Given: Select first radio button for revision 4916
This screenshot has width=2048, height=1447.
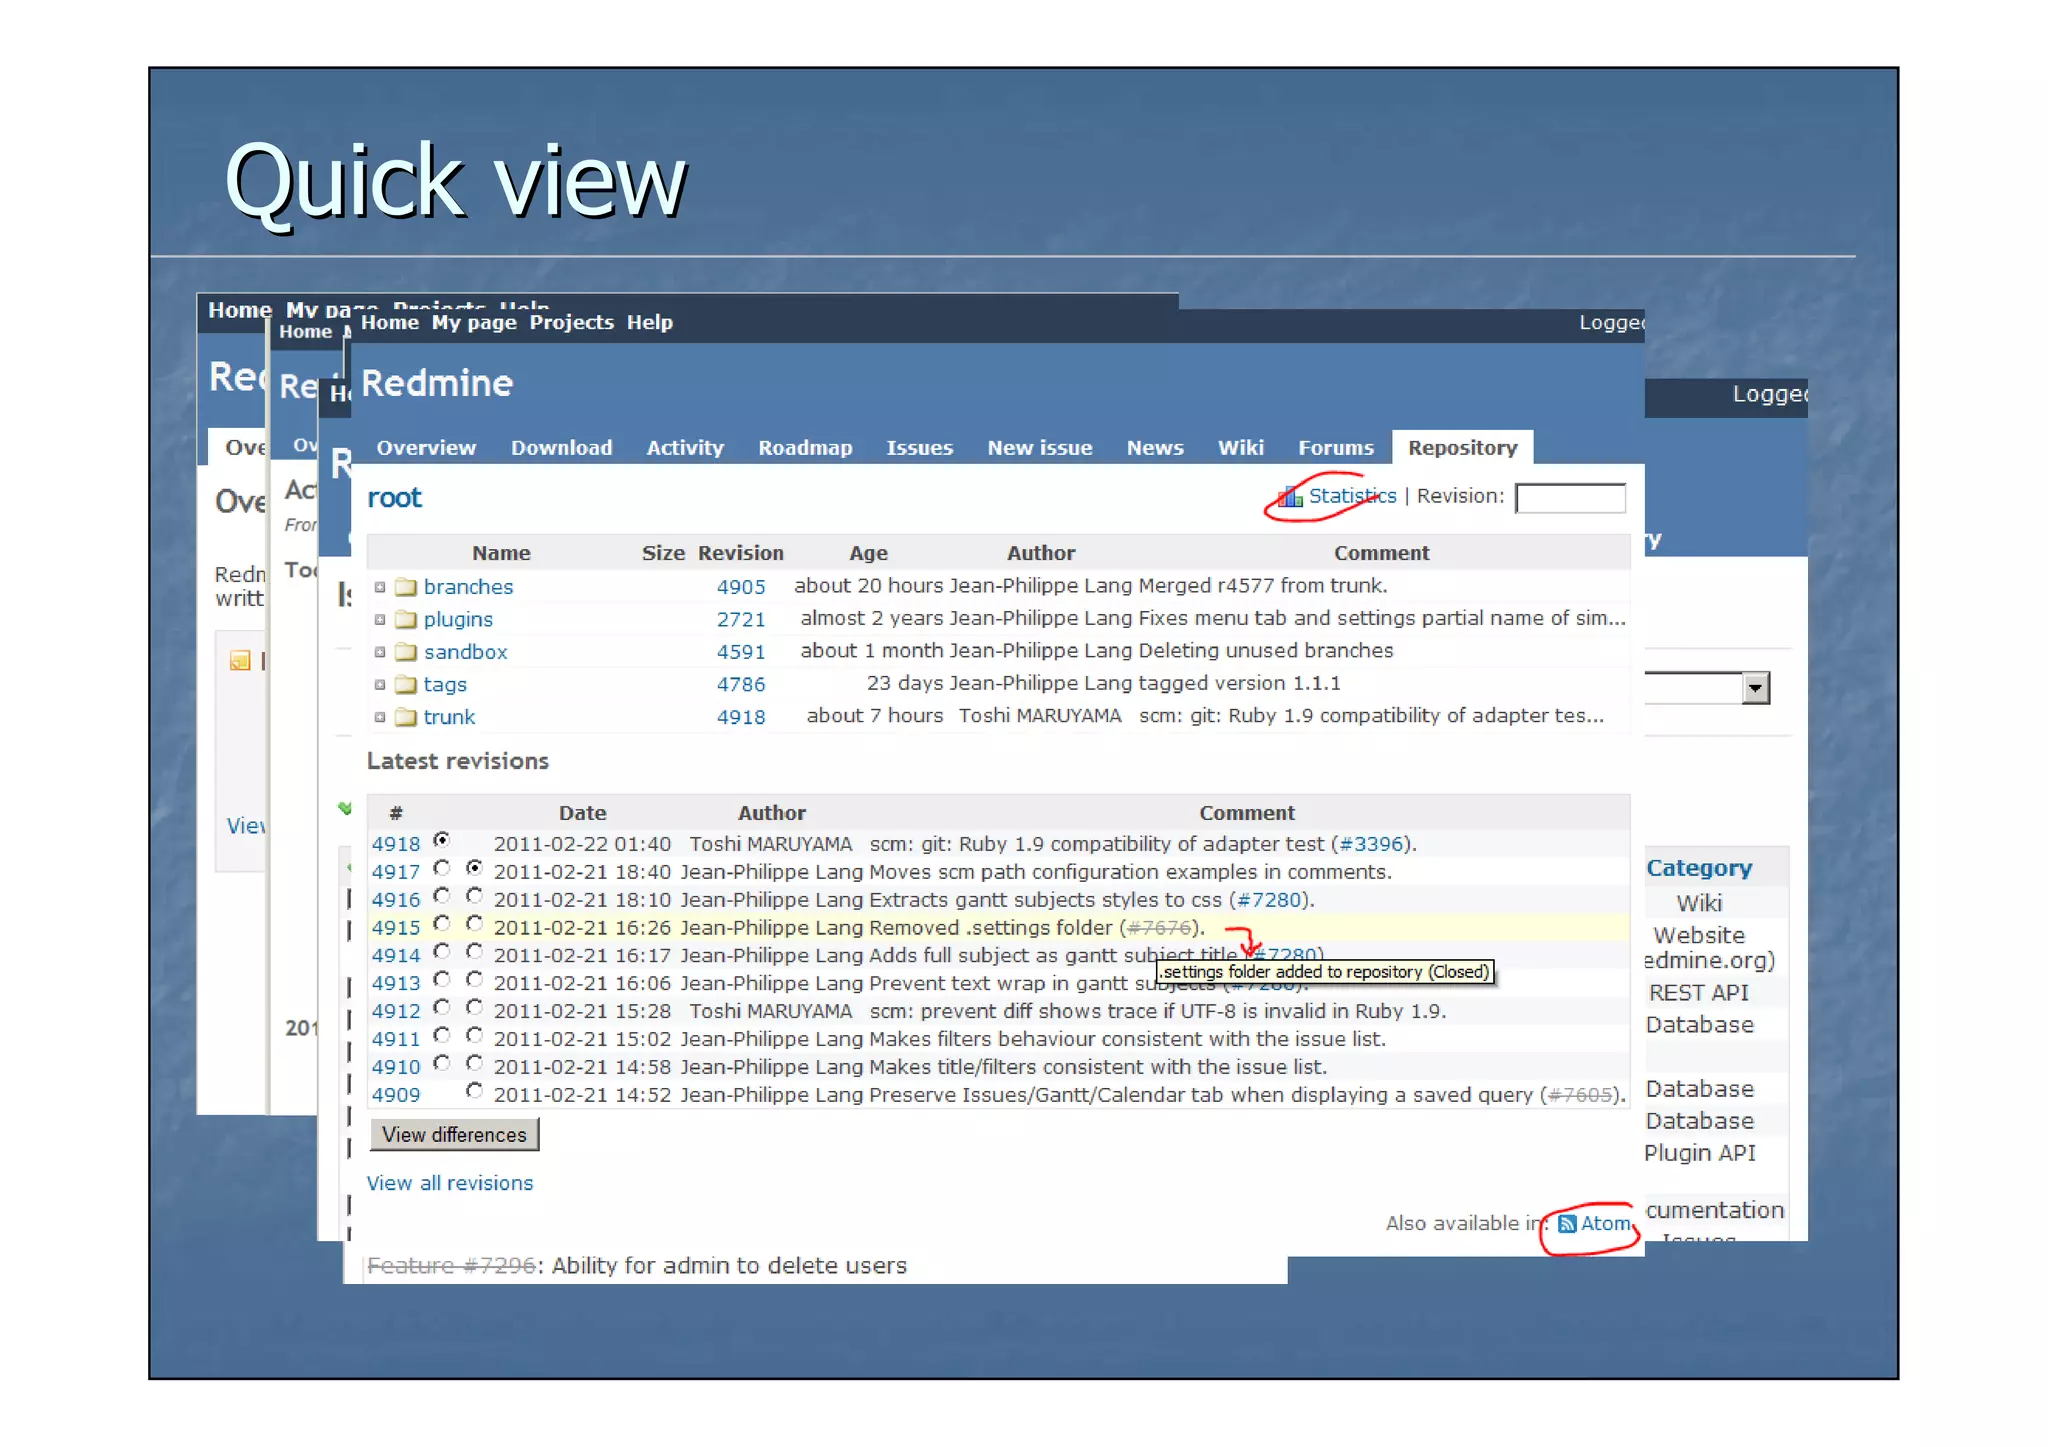Looking at the screenshot, I should click(442, 896).
